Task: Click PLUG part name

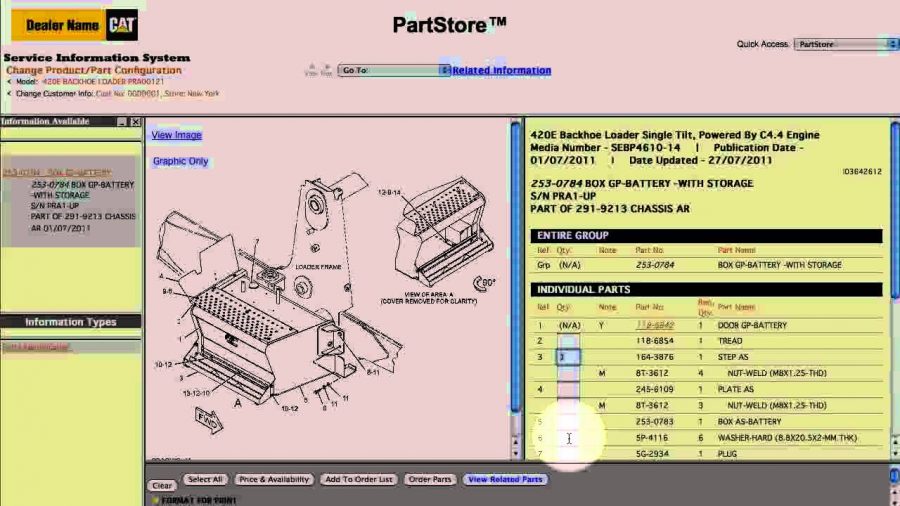Action: (x=727, y=454)
